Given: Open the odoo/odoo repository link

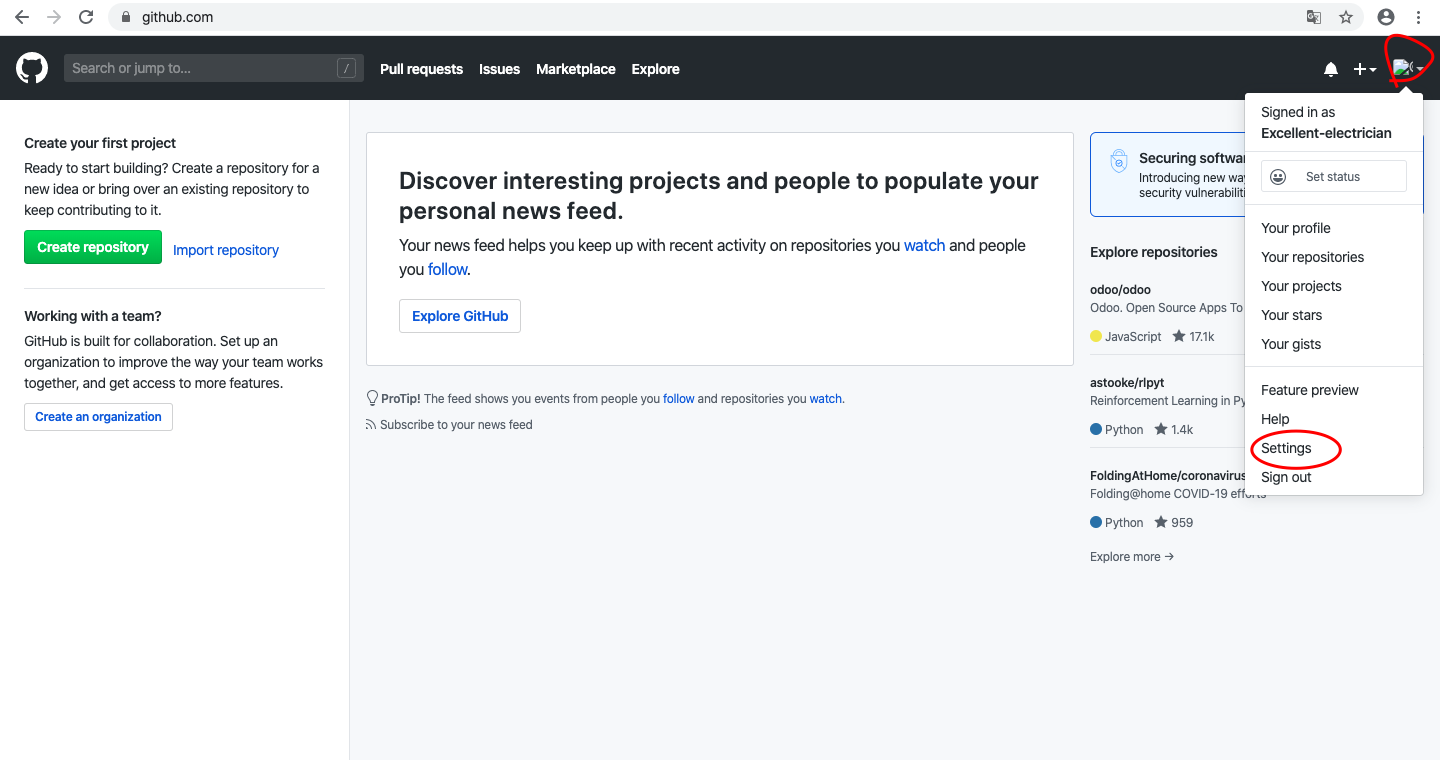Looking at the screenshot, I should pos(1120,289).
